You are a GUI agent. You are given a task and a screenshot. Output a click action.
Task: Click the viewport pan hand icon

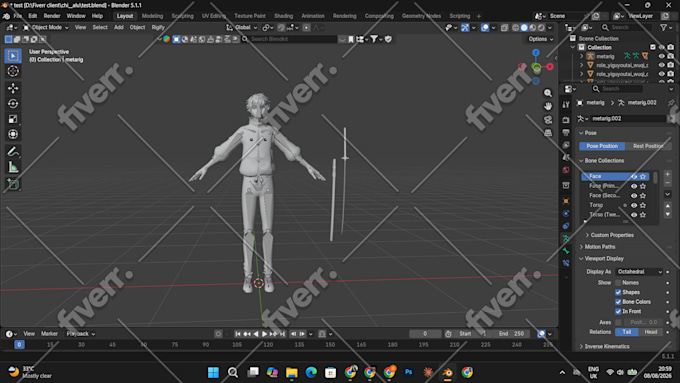click(548, 106)
